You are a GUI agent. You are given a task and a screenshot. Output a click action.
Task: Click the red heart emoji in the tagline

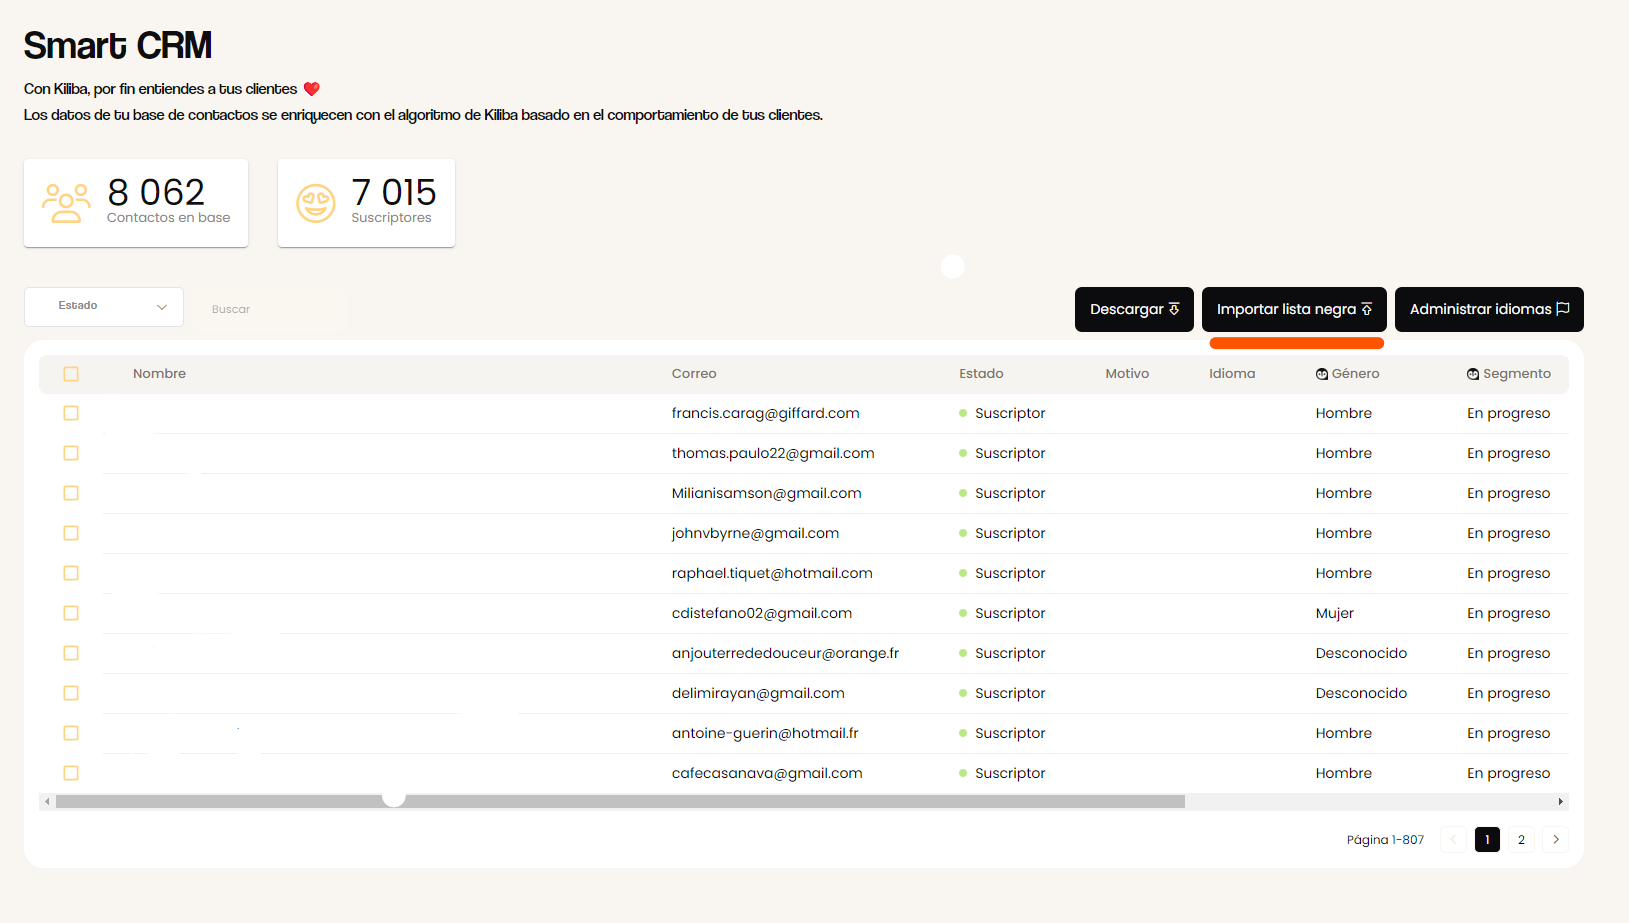pos(312,89)
